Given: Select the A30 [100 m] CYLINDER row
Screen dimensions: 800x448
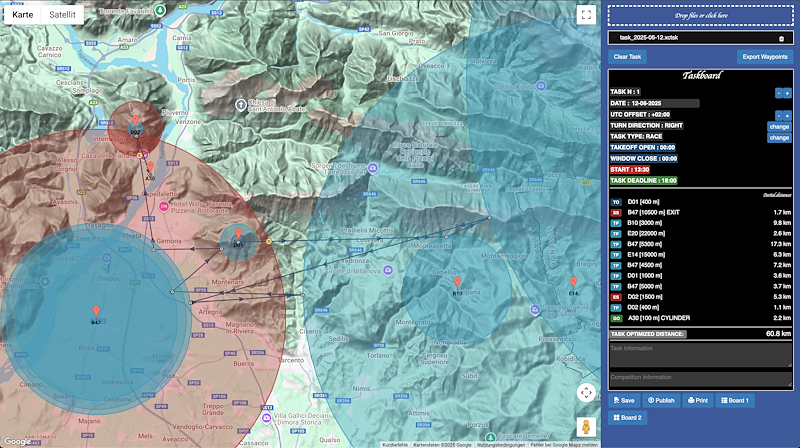Looking at the screenshot, I should [x=701, y=318].
